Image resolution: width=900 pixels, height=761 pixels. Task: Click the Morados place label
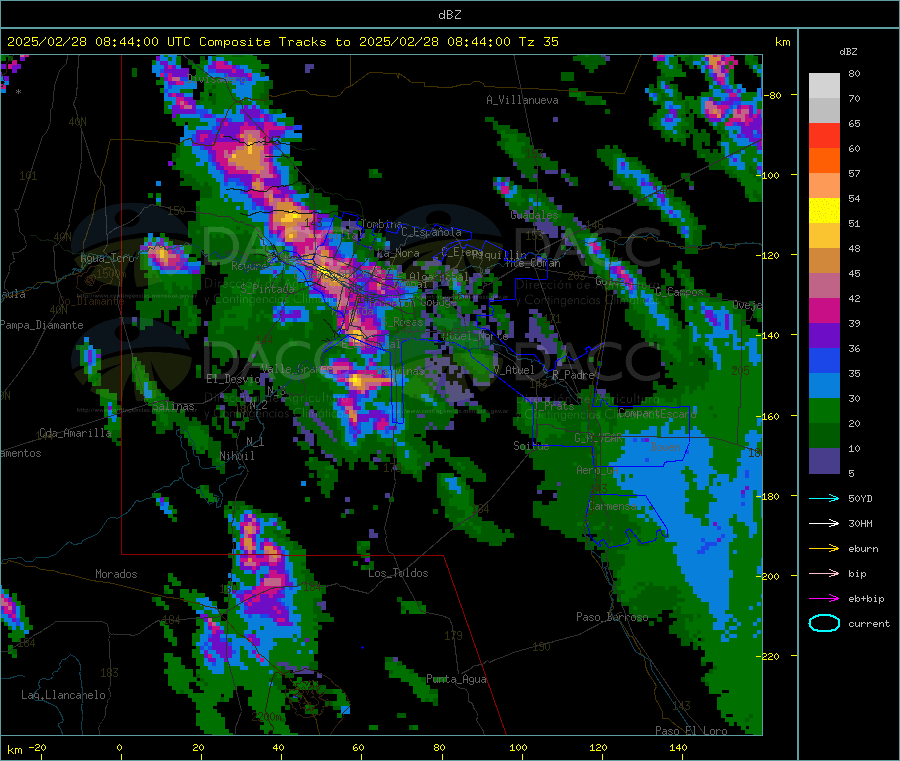116,574
